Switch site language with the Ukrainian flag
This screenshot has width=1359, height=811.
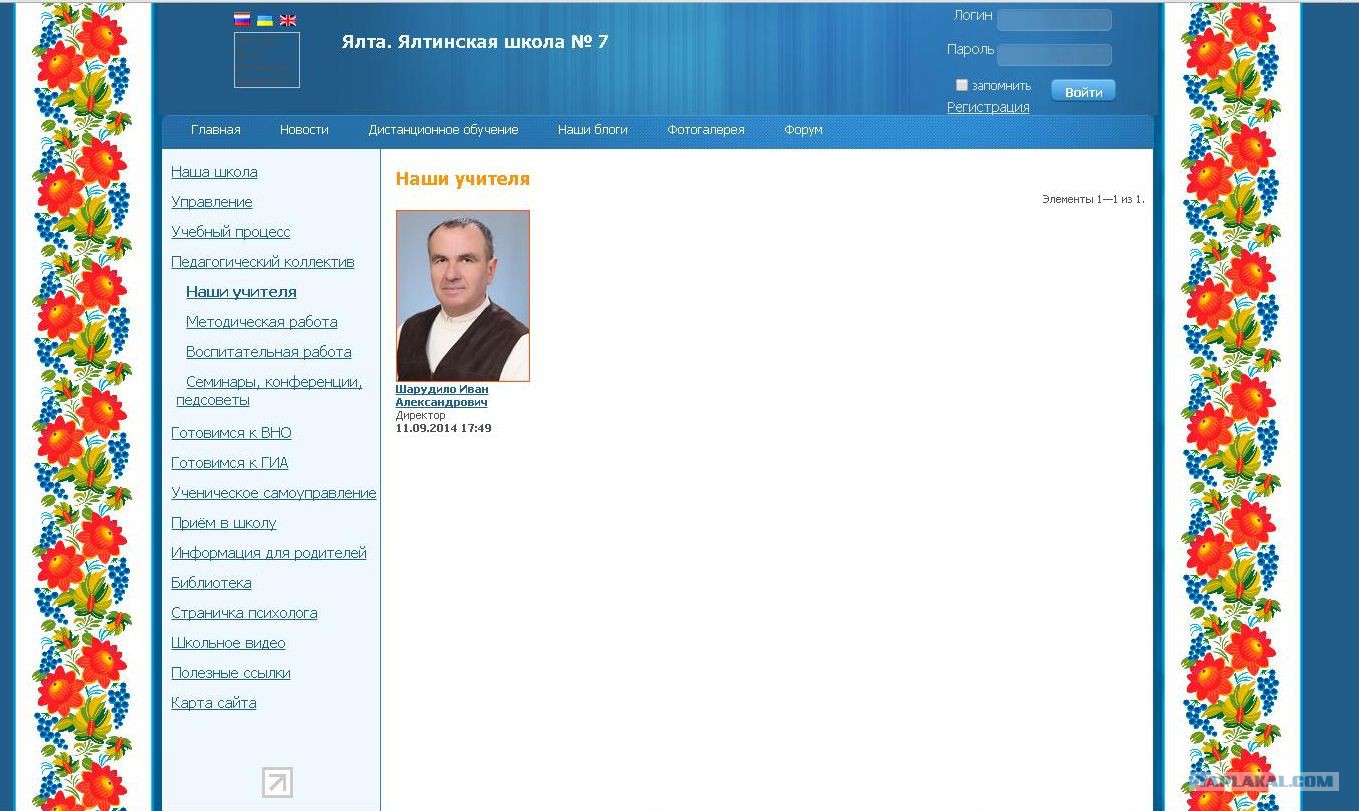pyautogui.click(x=265, y=20)
